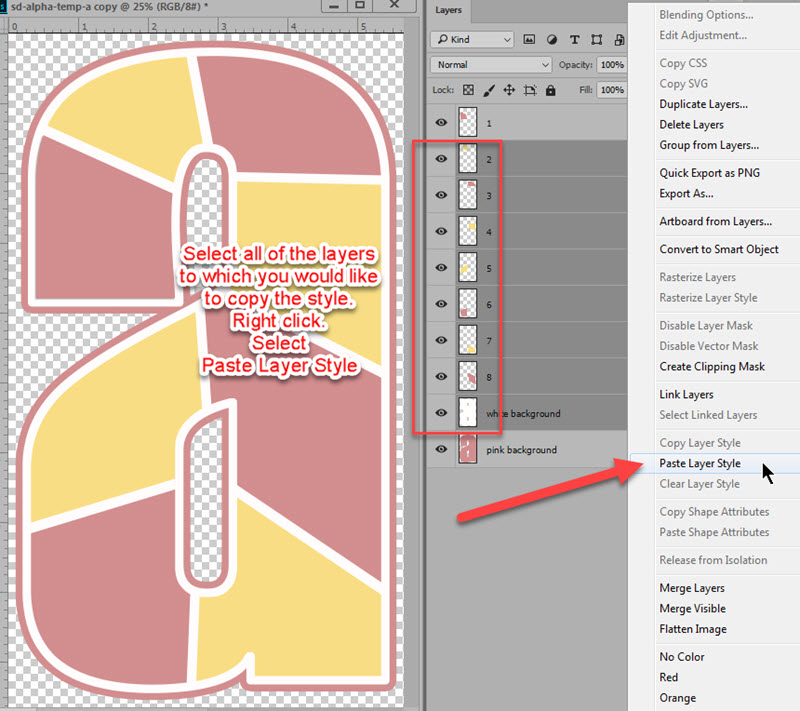This screenshot has height=711, width=800.
Task: Choose Merge Visible menu item
Action: click(692, 608)
